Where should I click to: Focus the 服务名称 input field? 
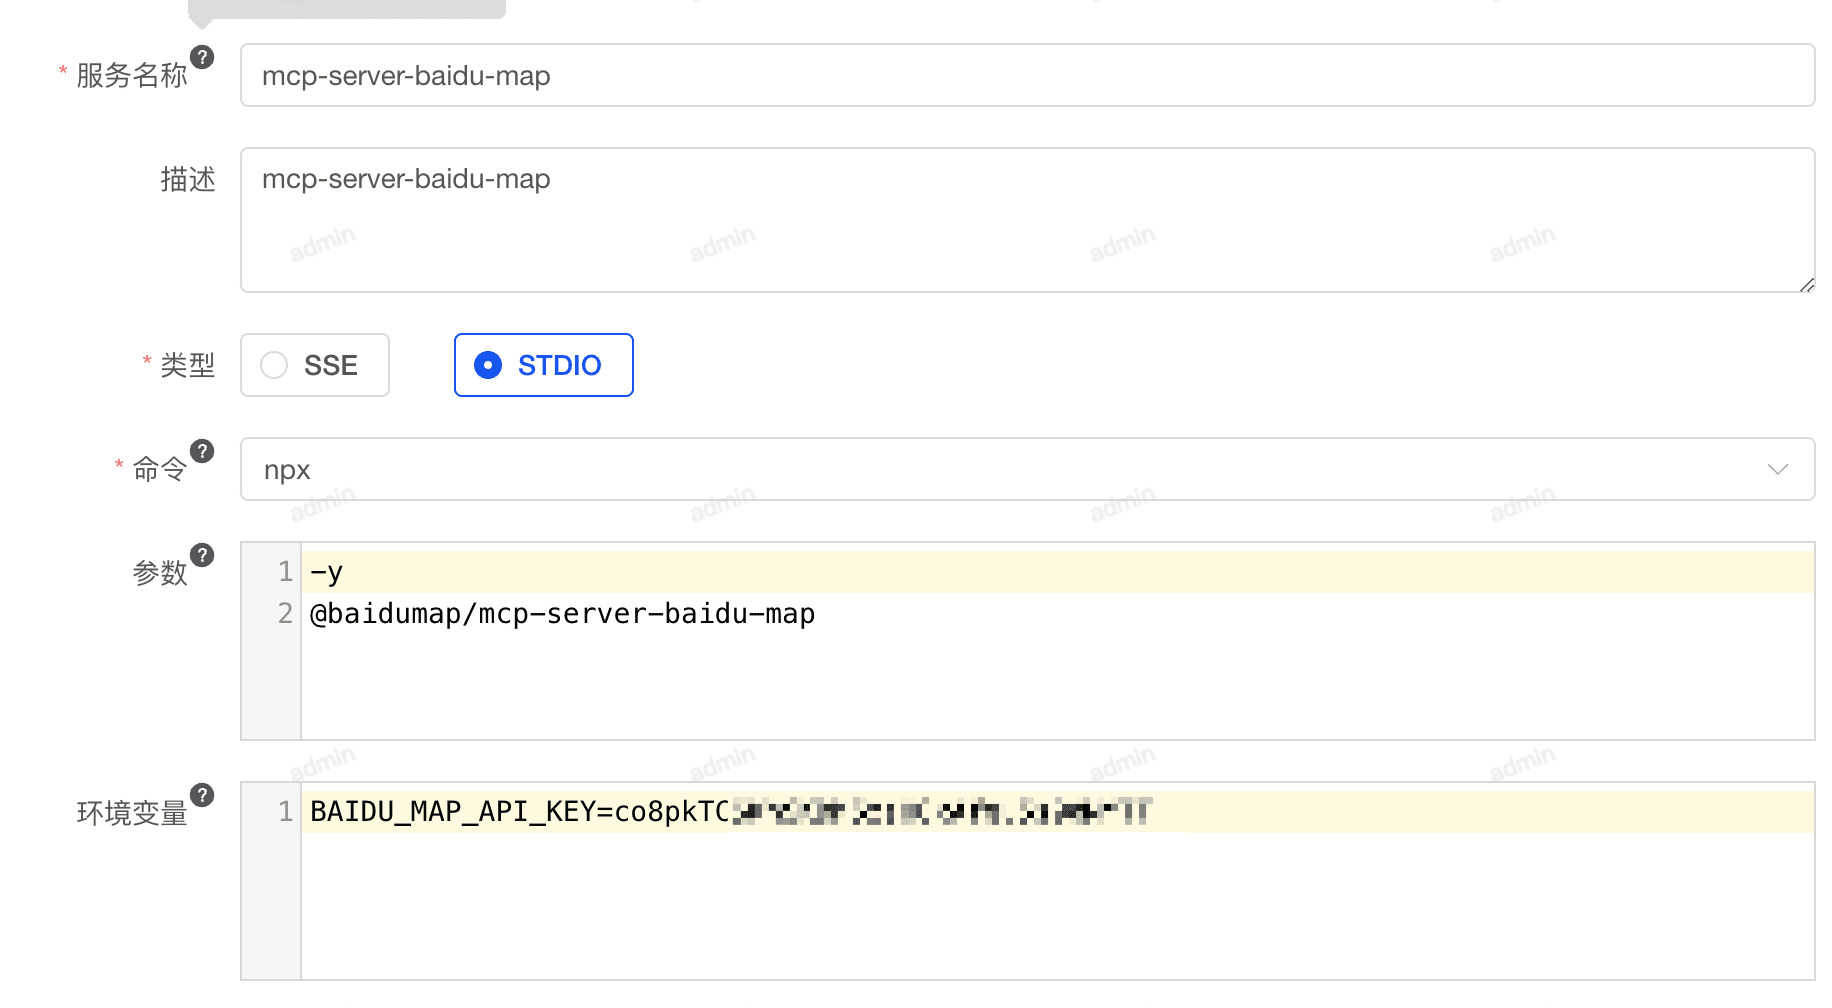tap(1027, 75)
